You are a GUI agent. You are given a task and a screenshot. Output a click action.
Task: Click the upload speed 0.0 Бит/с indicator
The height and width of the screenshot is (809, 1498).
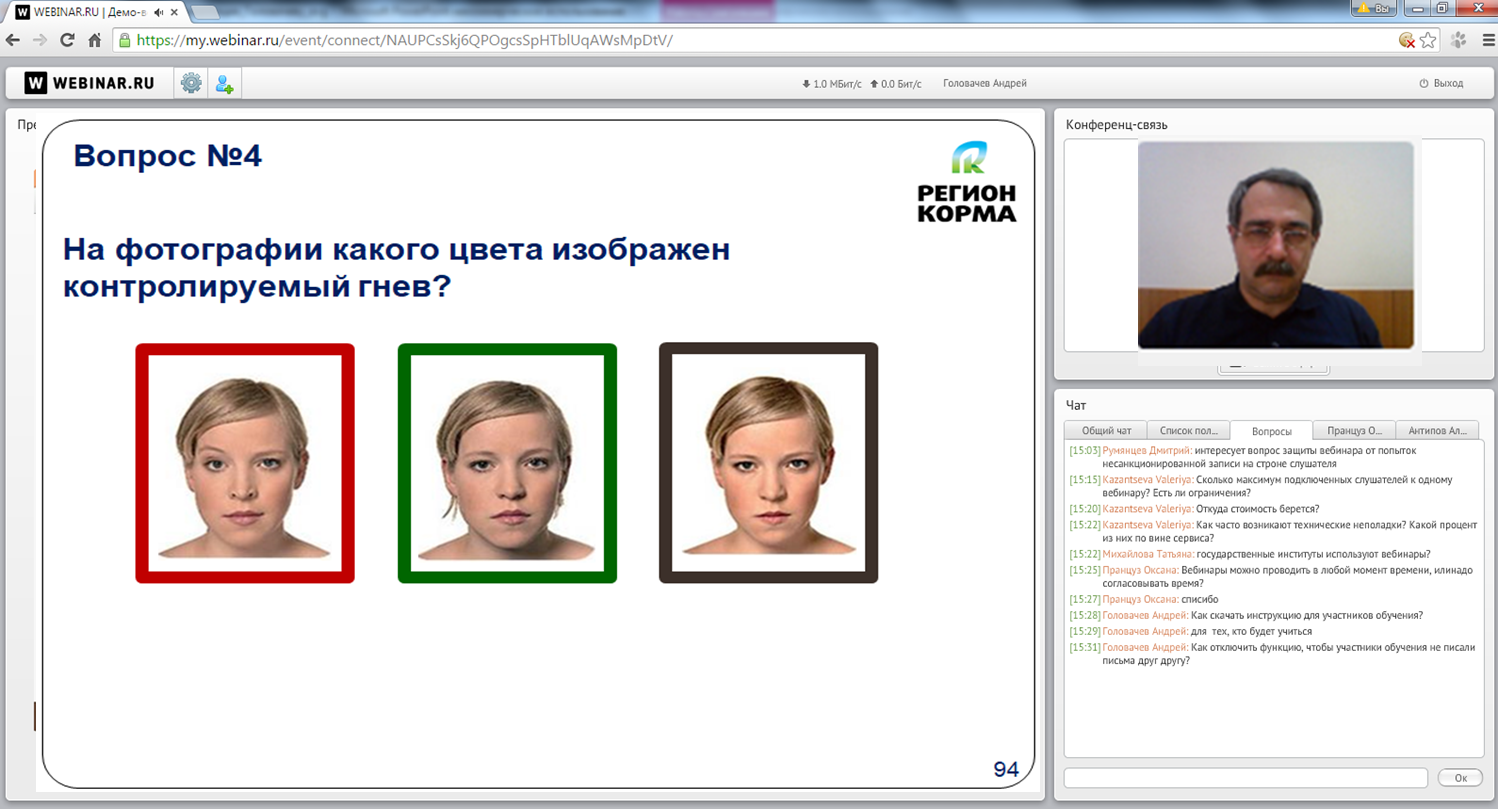(x=896, y=84)
